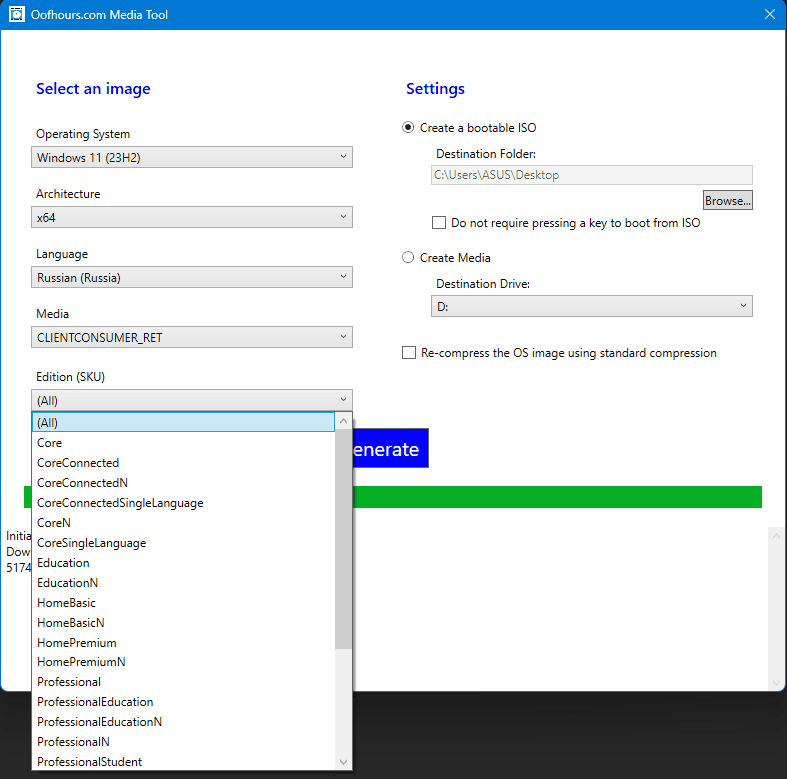Select HomePremium from the edition list

pos(76,643)
